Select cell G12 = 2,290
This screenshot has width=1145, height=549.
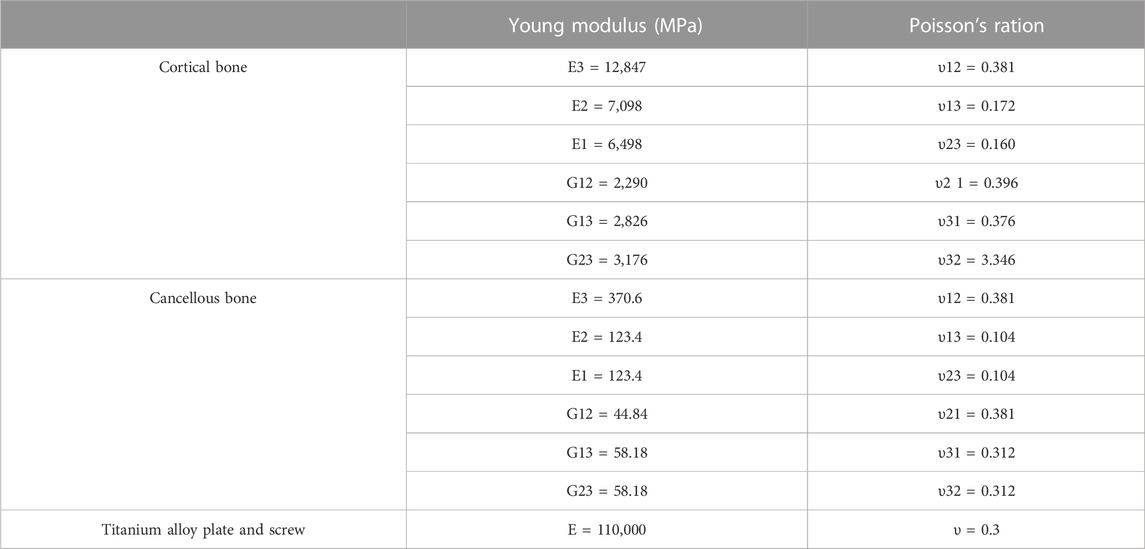[x=606, y=183]
